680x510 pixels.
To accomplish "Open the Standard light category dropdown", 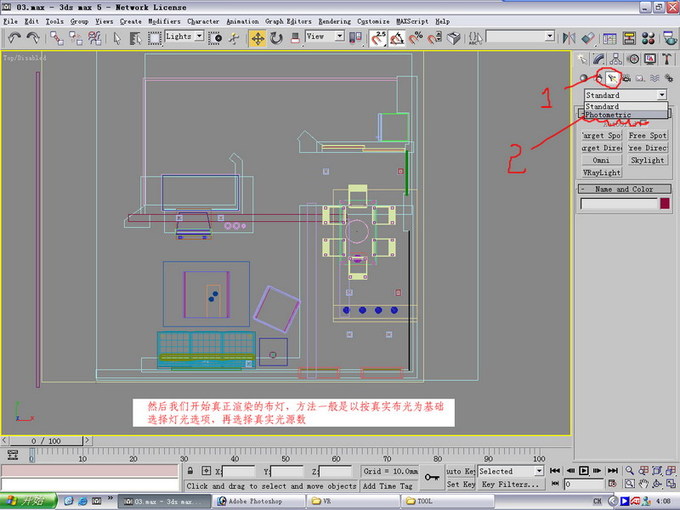I will pos(625,95).
